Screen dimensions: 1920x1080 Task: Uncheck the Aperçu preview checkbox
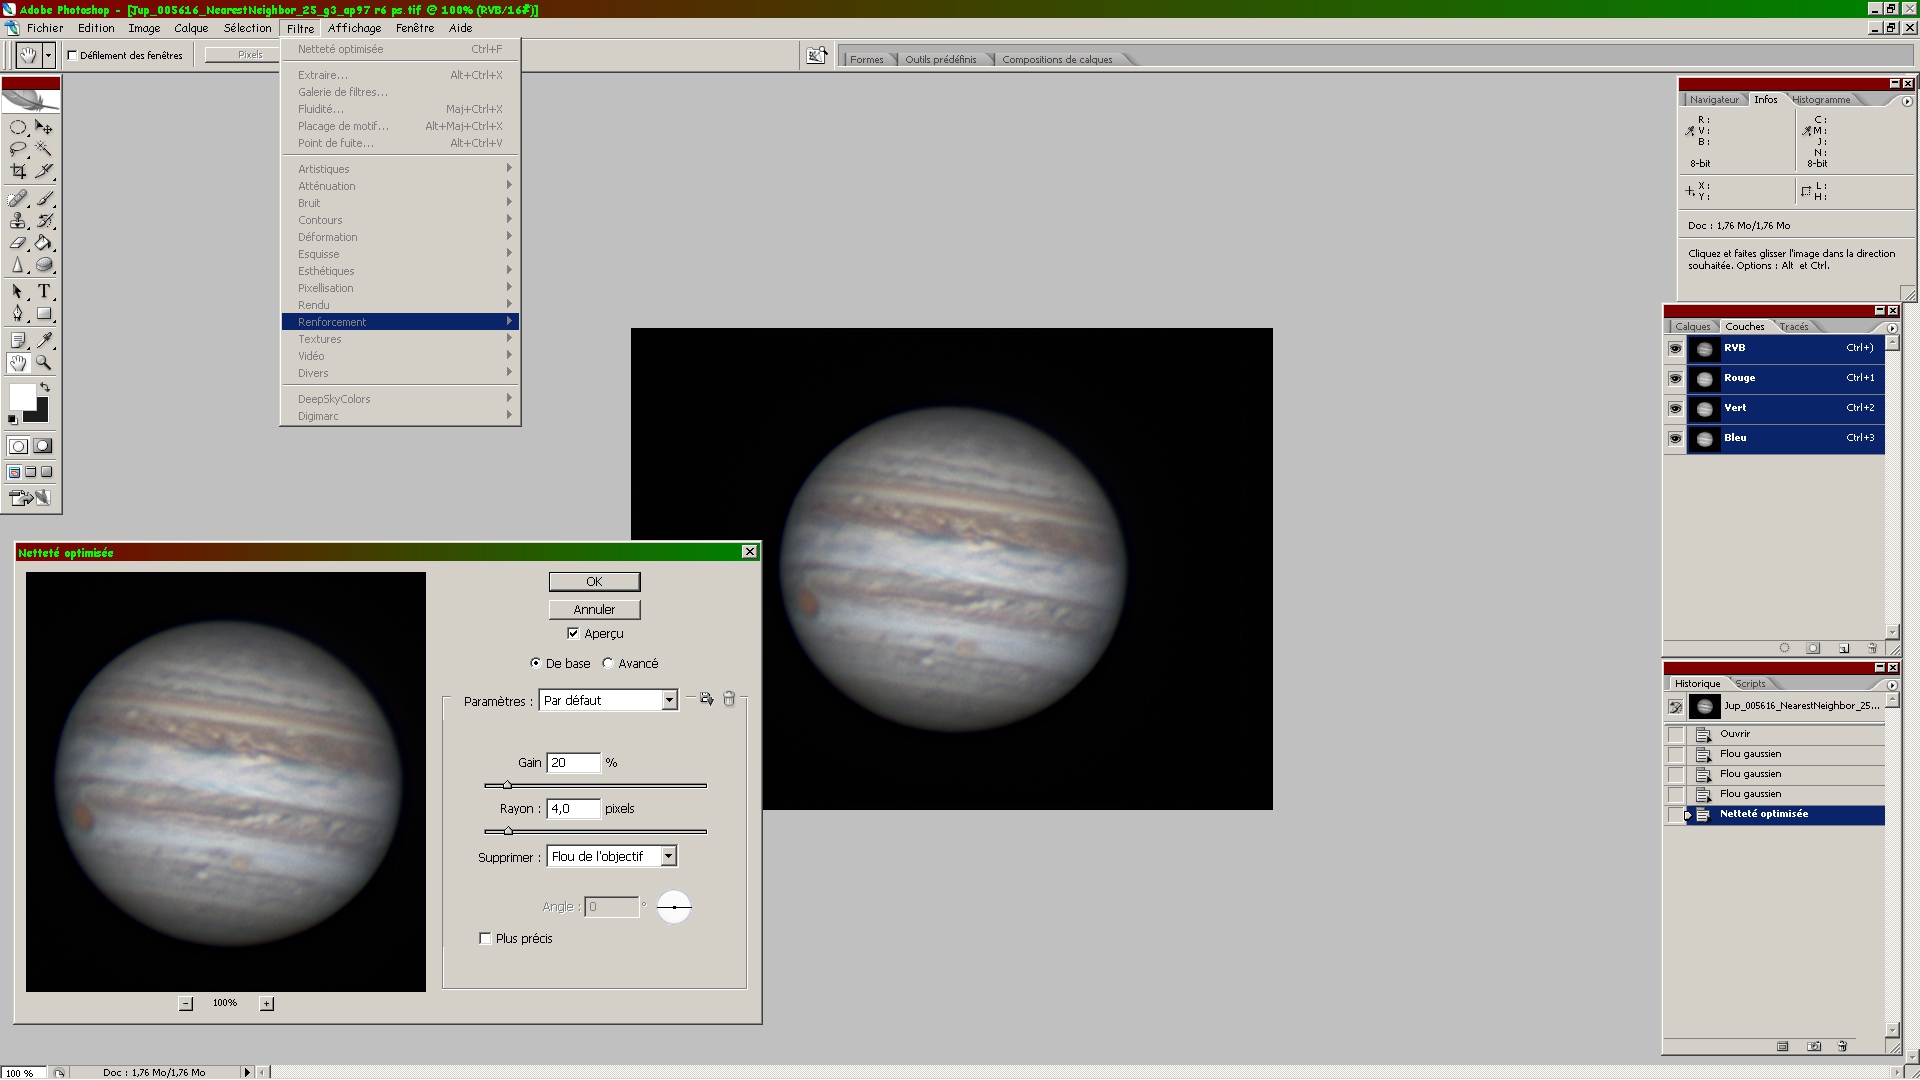[573, 633]
